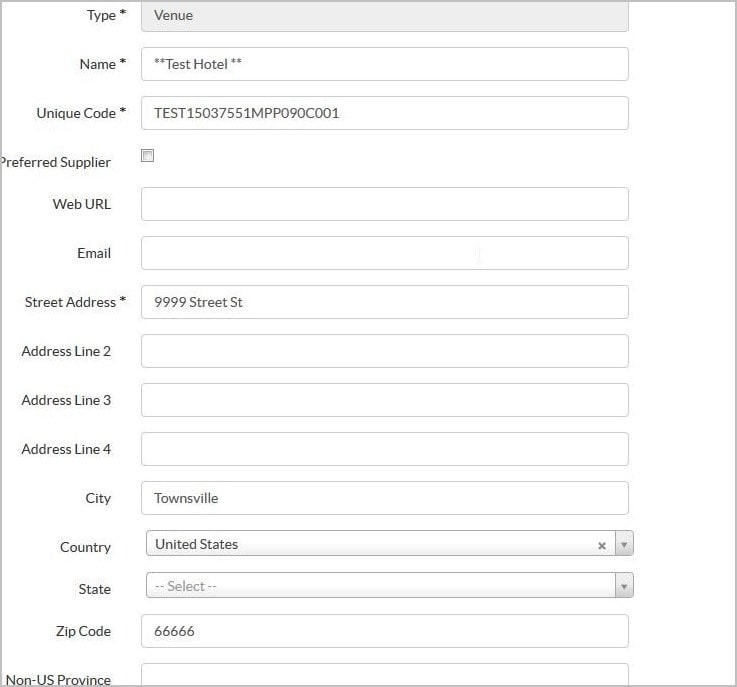Click into the Unique Code field
The height and width of the screenshot is (687, 737).
click(x=384, y=113)
